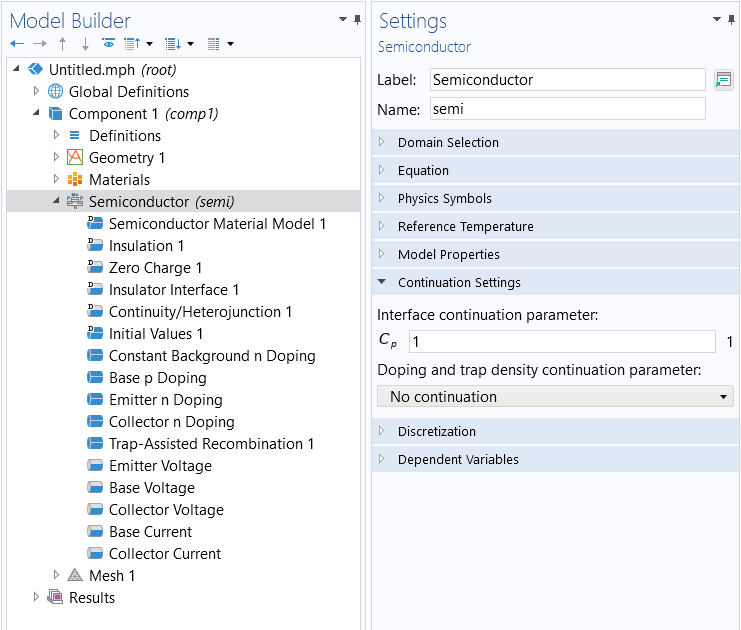The height and width of the screenshot is (630, 741).
Task: Click the move up arrow icon
Action: (x=62, y=44)
